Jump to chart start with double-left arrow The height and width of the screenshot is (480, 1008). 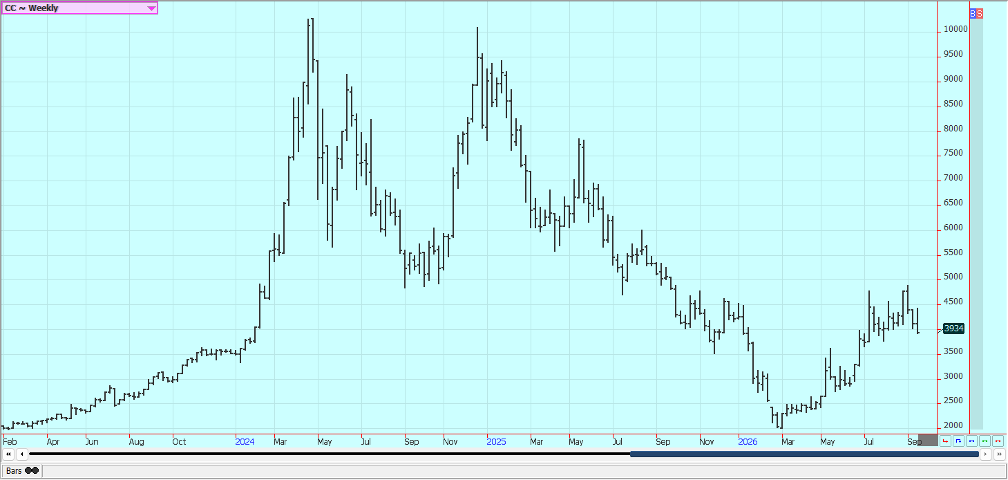pos(8,454)
